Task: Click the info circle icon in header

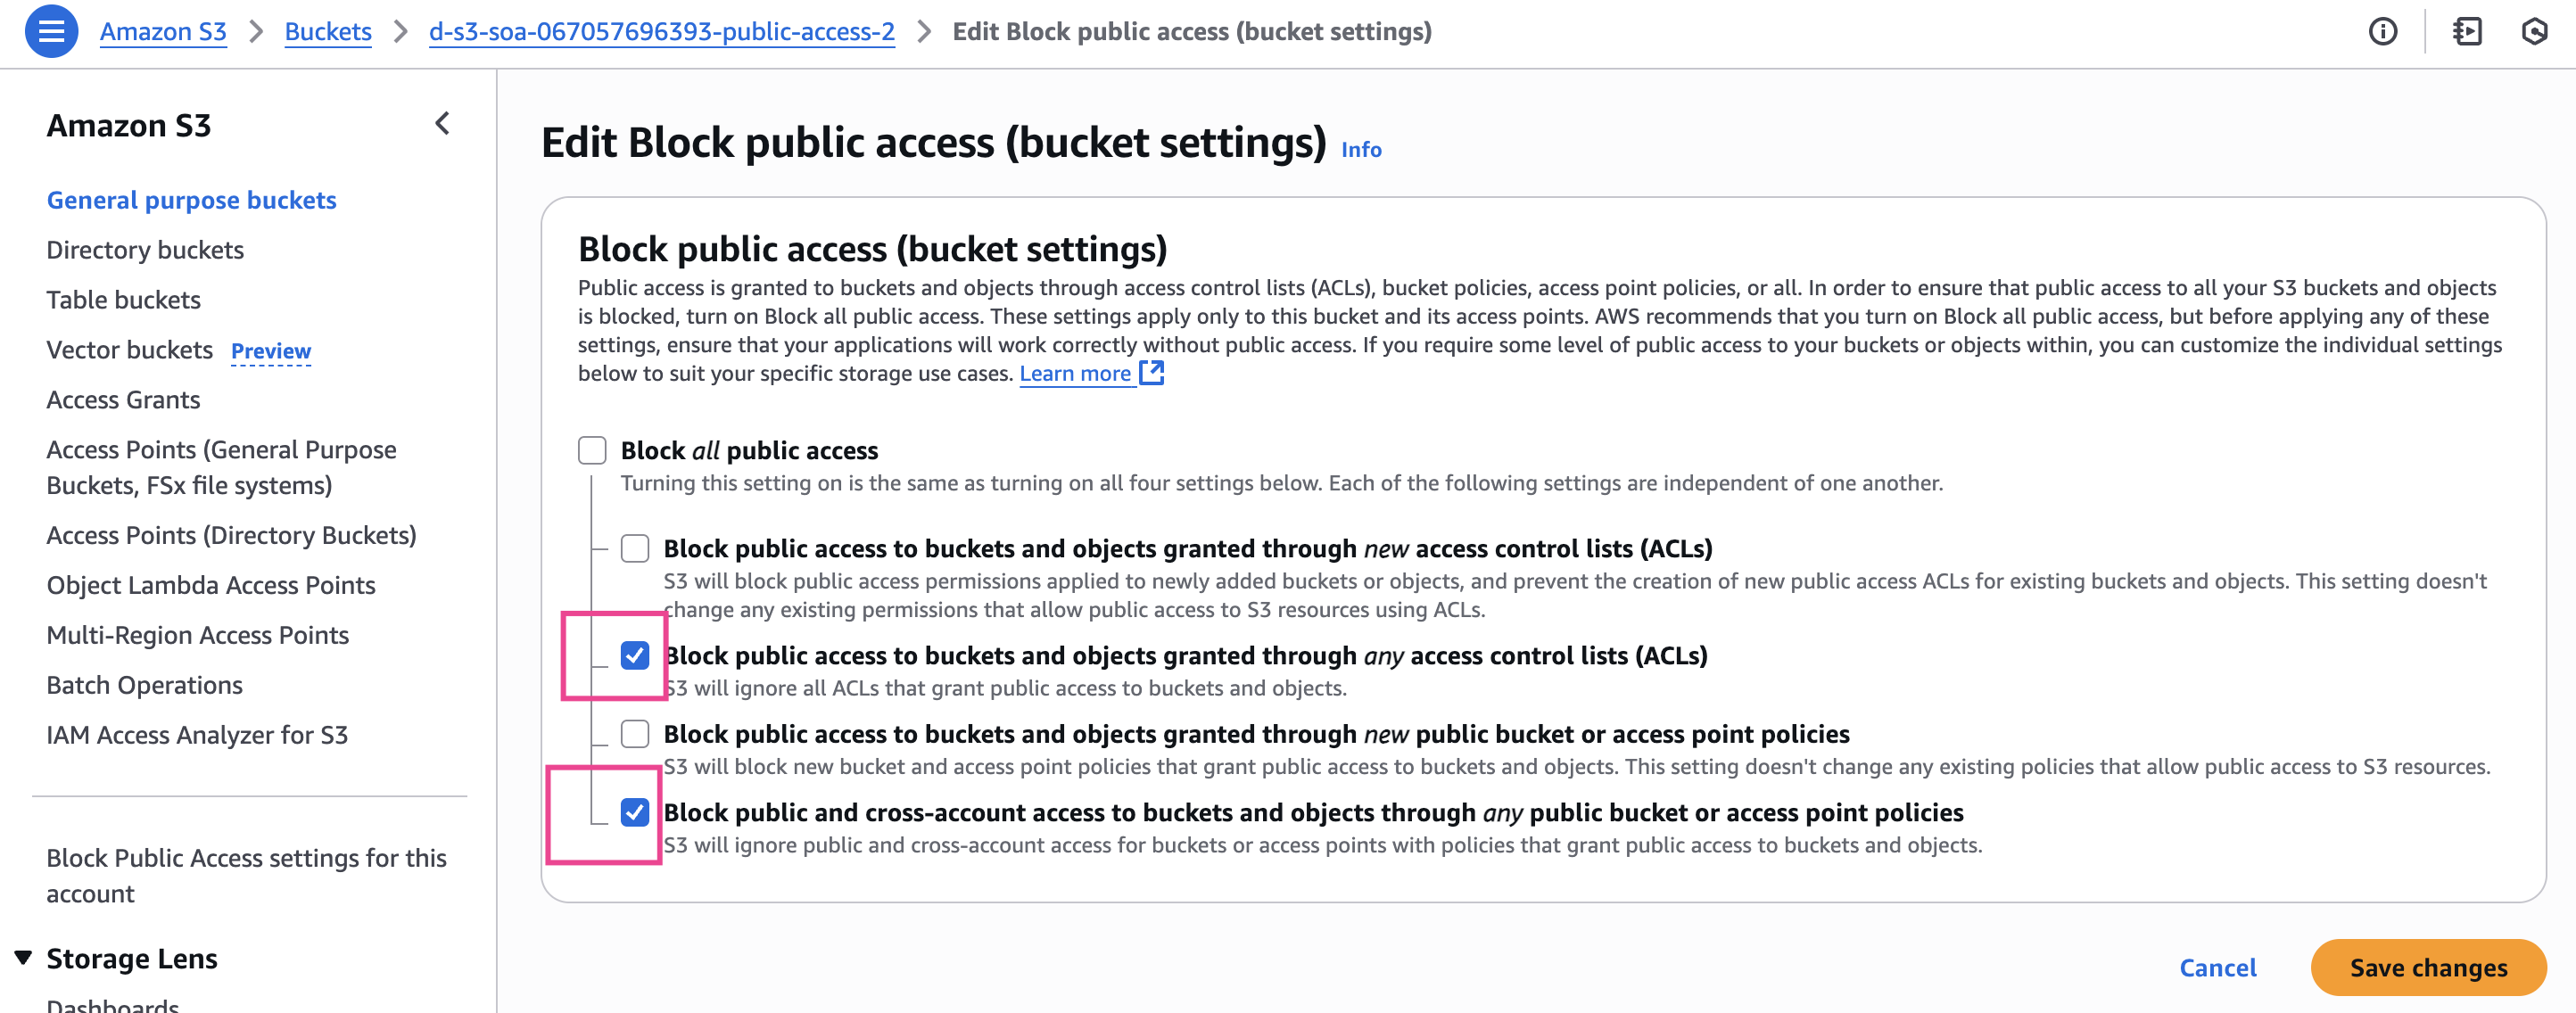Action: [2382, 32]
